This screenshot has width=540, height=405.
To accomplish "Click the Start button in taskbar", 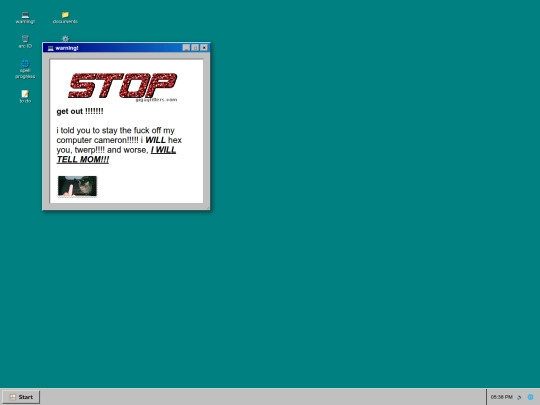I will coord(21,397).
